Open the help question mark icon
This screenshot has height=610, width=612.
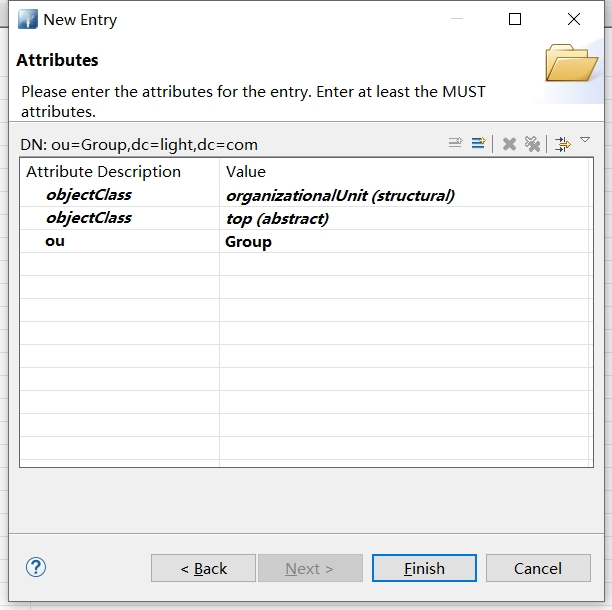[36, 567]
